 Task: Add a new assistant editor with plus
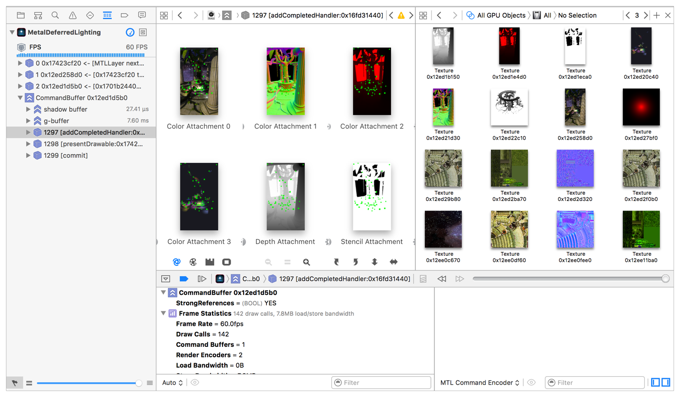click(x=657, y=15)
